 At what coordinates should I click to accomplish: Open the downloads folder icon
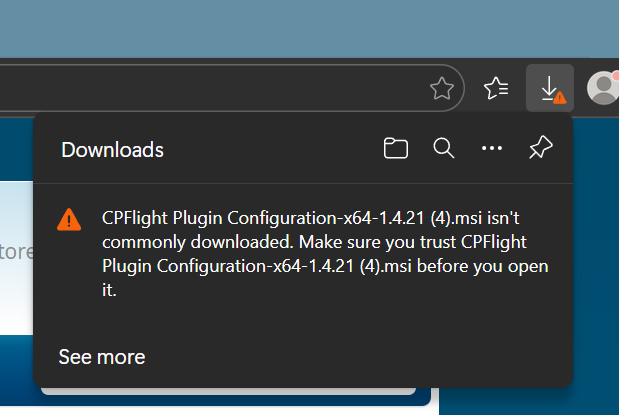pyautogui.click(x=396, y=149)
